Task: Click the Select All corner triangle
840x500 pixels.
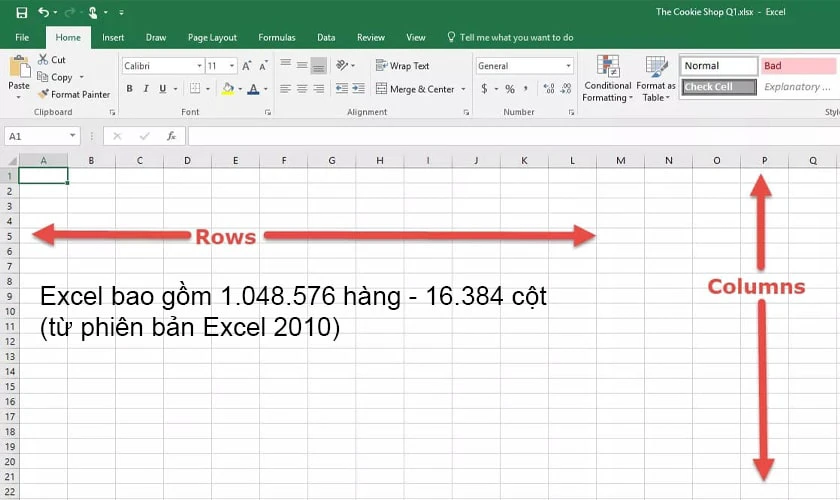Action: coord(10,160)
